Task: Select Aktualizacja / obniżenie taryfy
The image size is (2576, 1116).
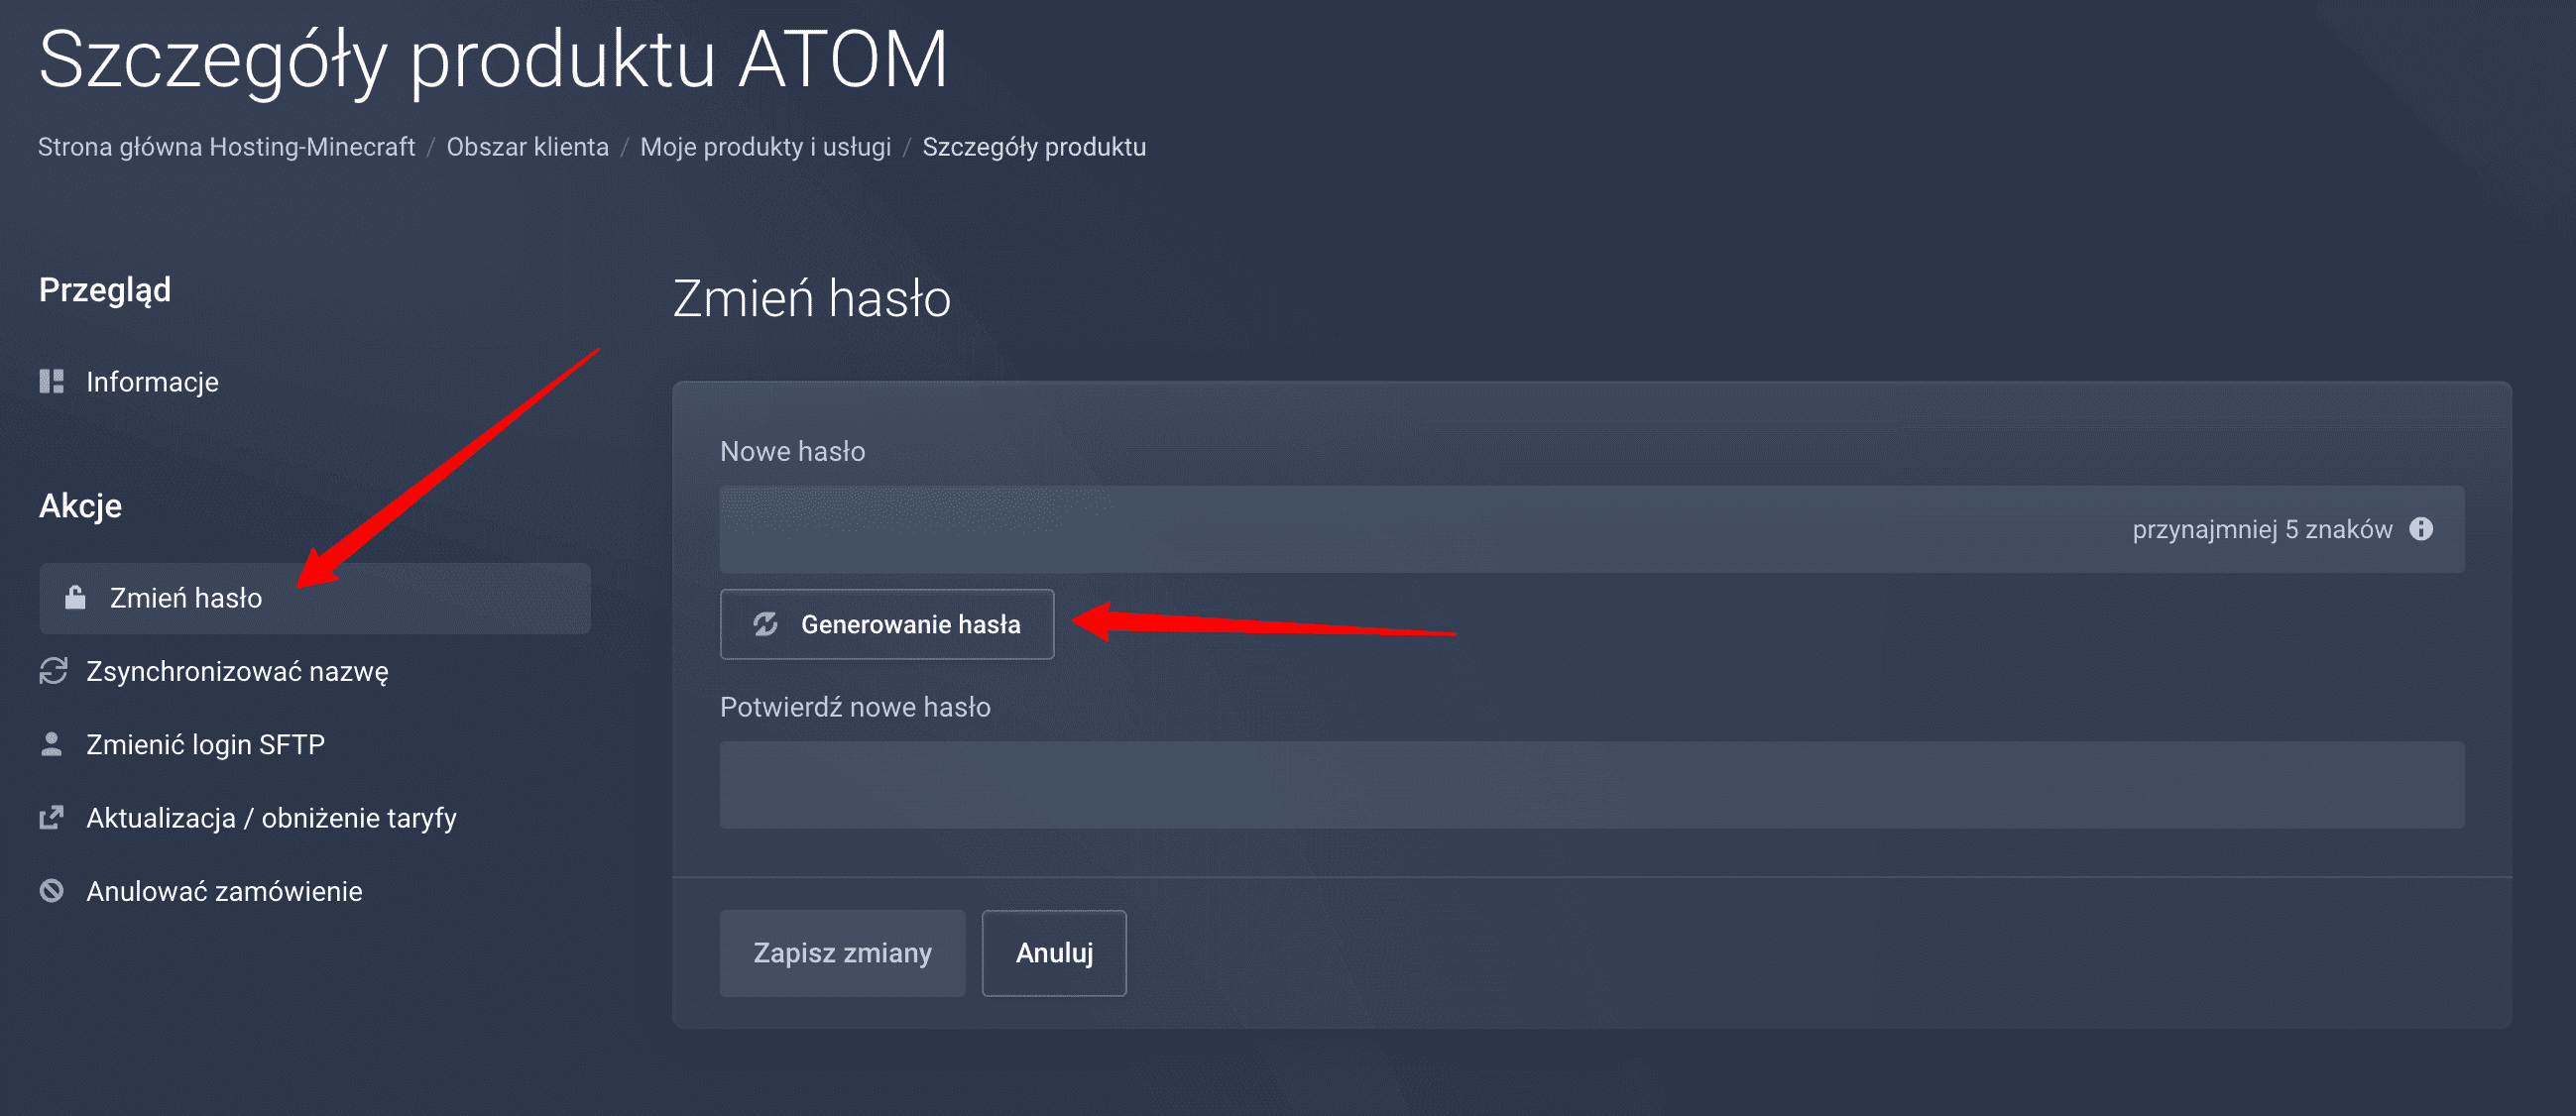Action: [x=271, y=818]
